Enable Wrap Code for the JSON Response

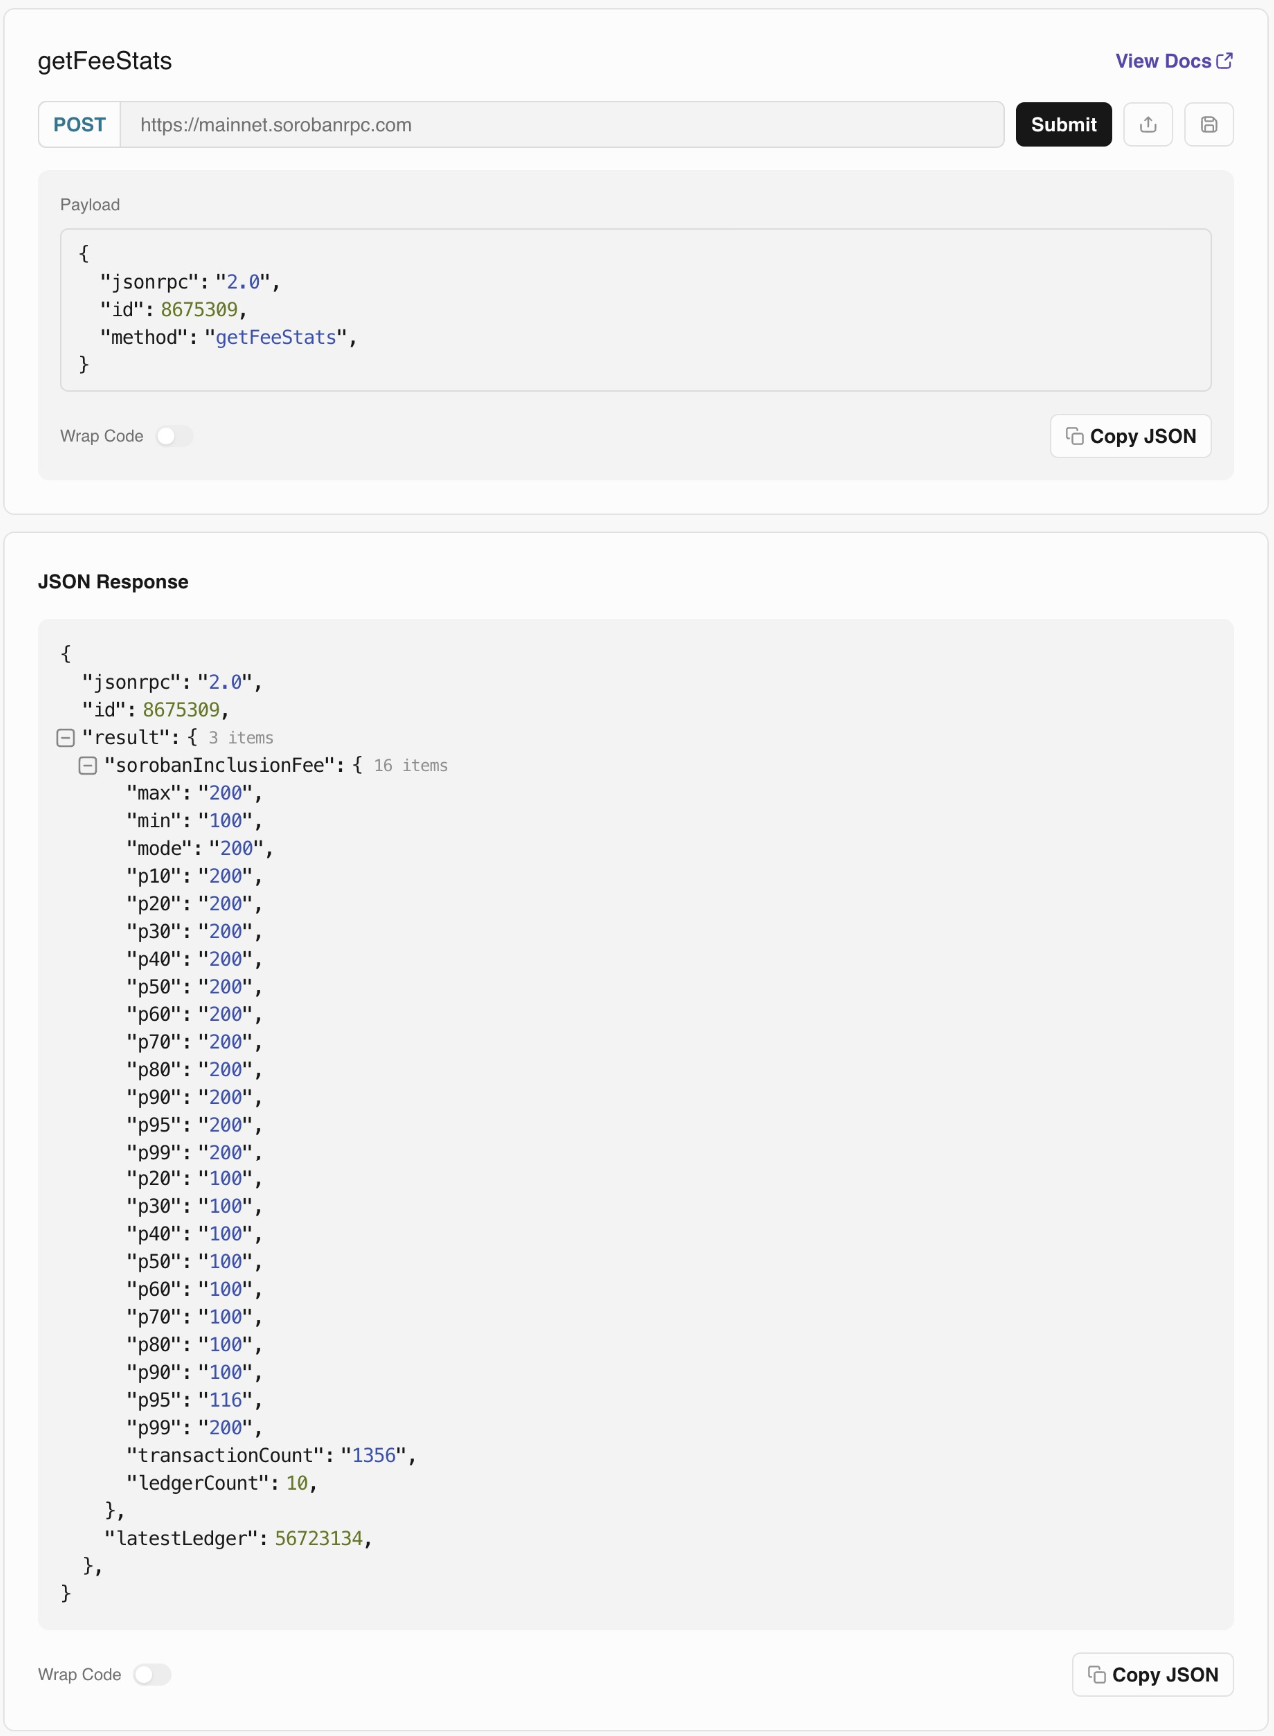click(x=152, y=1675)
